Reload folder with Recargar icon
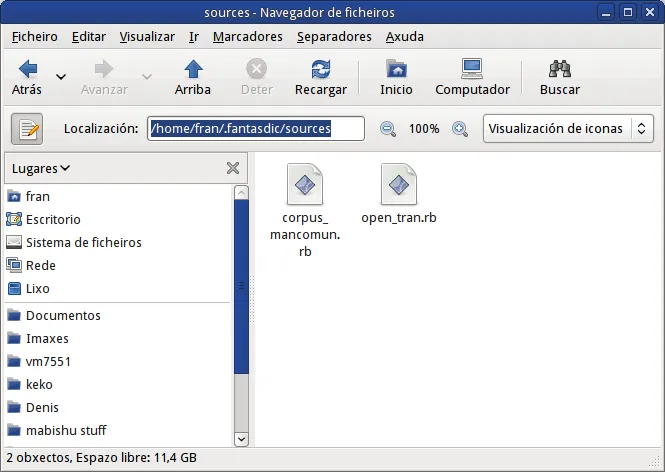The image size is (665, 472). tap(320, 70)
